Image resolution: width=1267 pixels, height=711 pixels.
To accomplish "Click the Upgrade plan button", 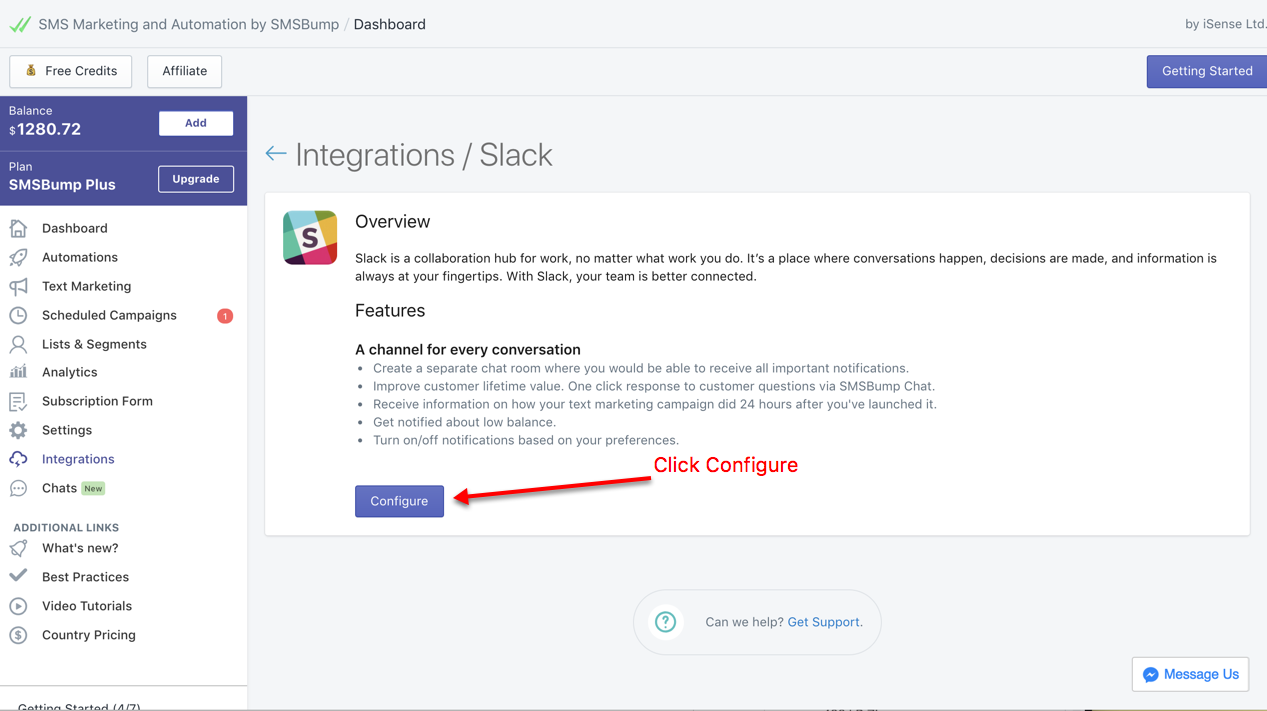I will 196,179.
